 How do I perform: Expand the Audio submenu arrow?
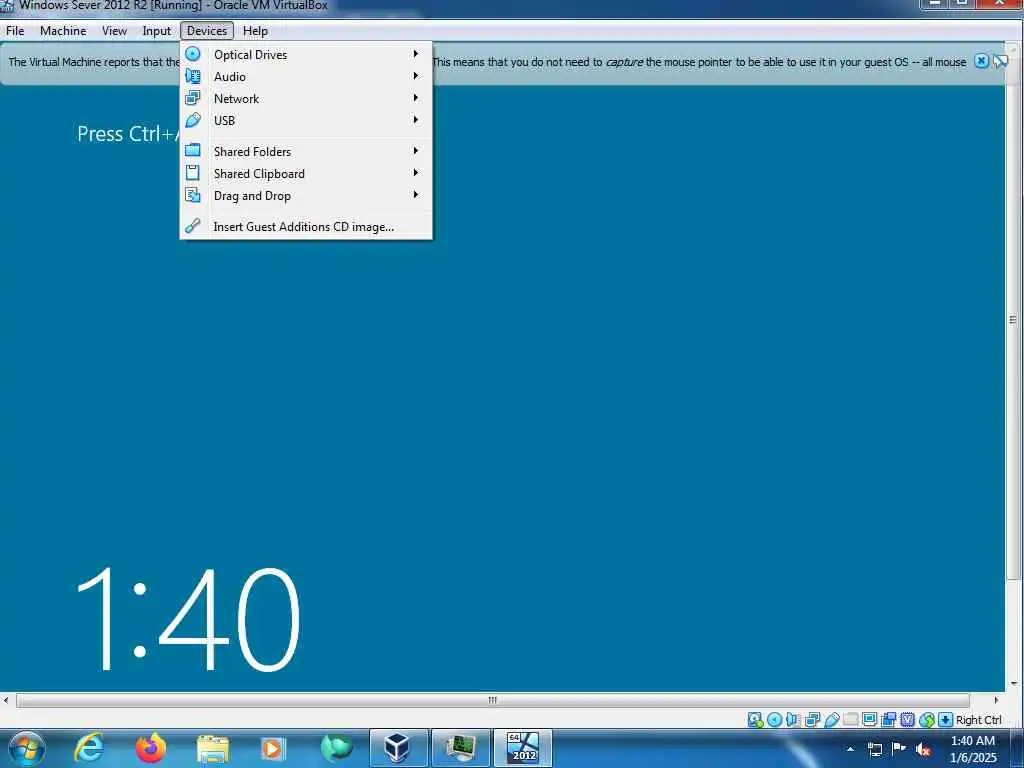[415, 76]
